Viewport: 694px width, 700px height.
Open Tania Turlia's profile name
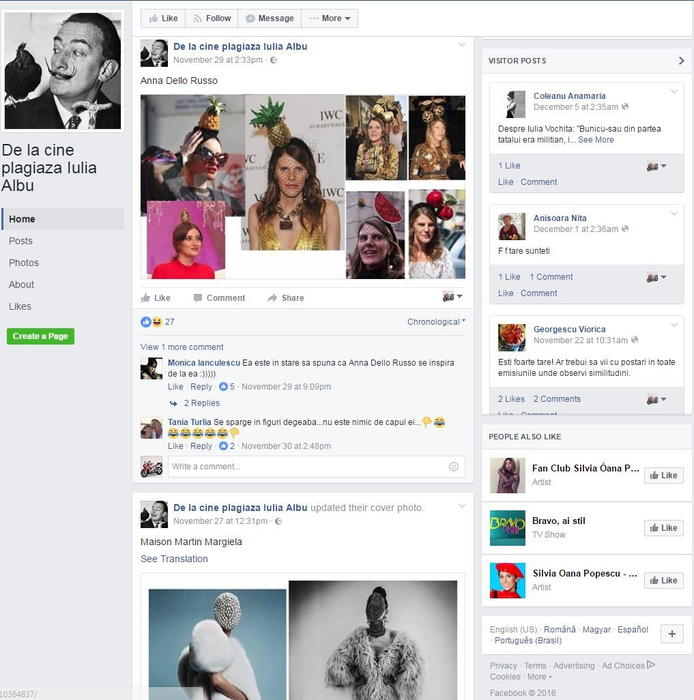[189, 422]
